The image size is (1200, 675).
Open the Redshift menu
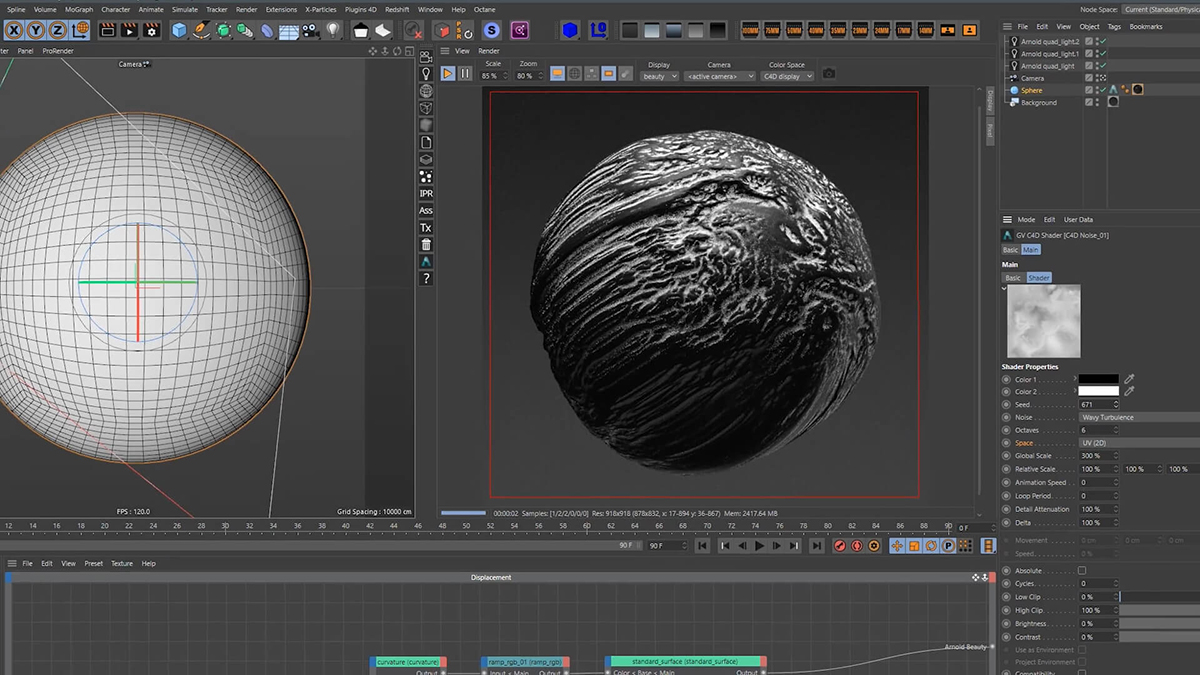(x=397, y=9)
